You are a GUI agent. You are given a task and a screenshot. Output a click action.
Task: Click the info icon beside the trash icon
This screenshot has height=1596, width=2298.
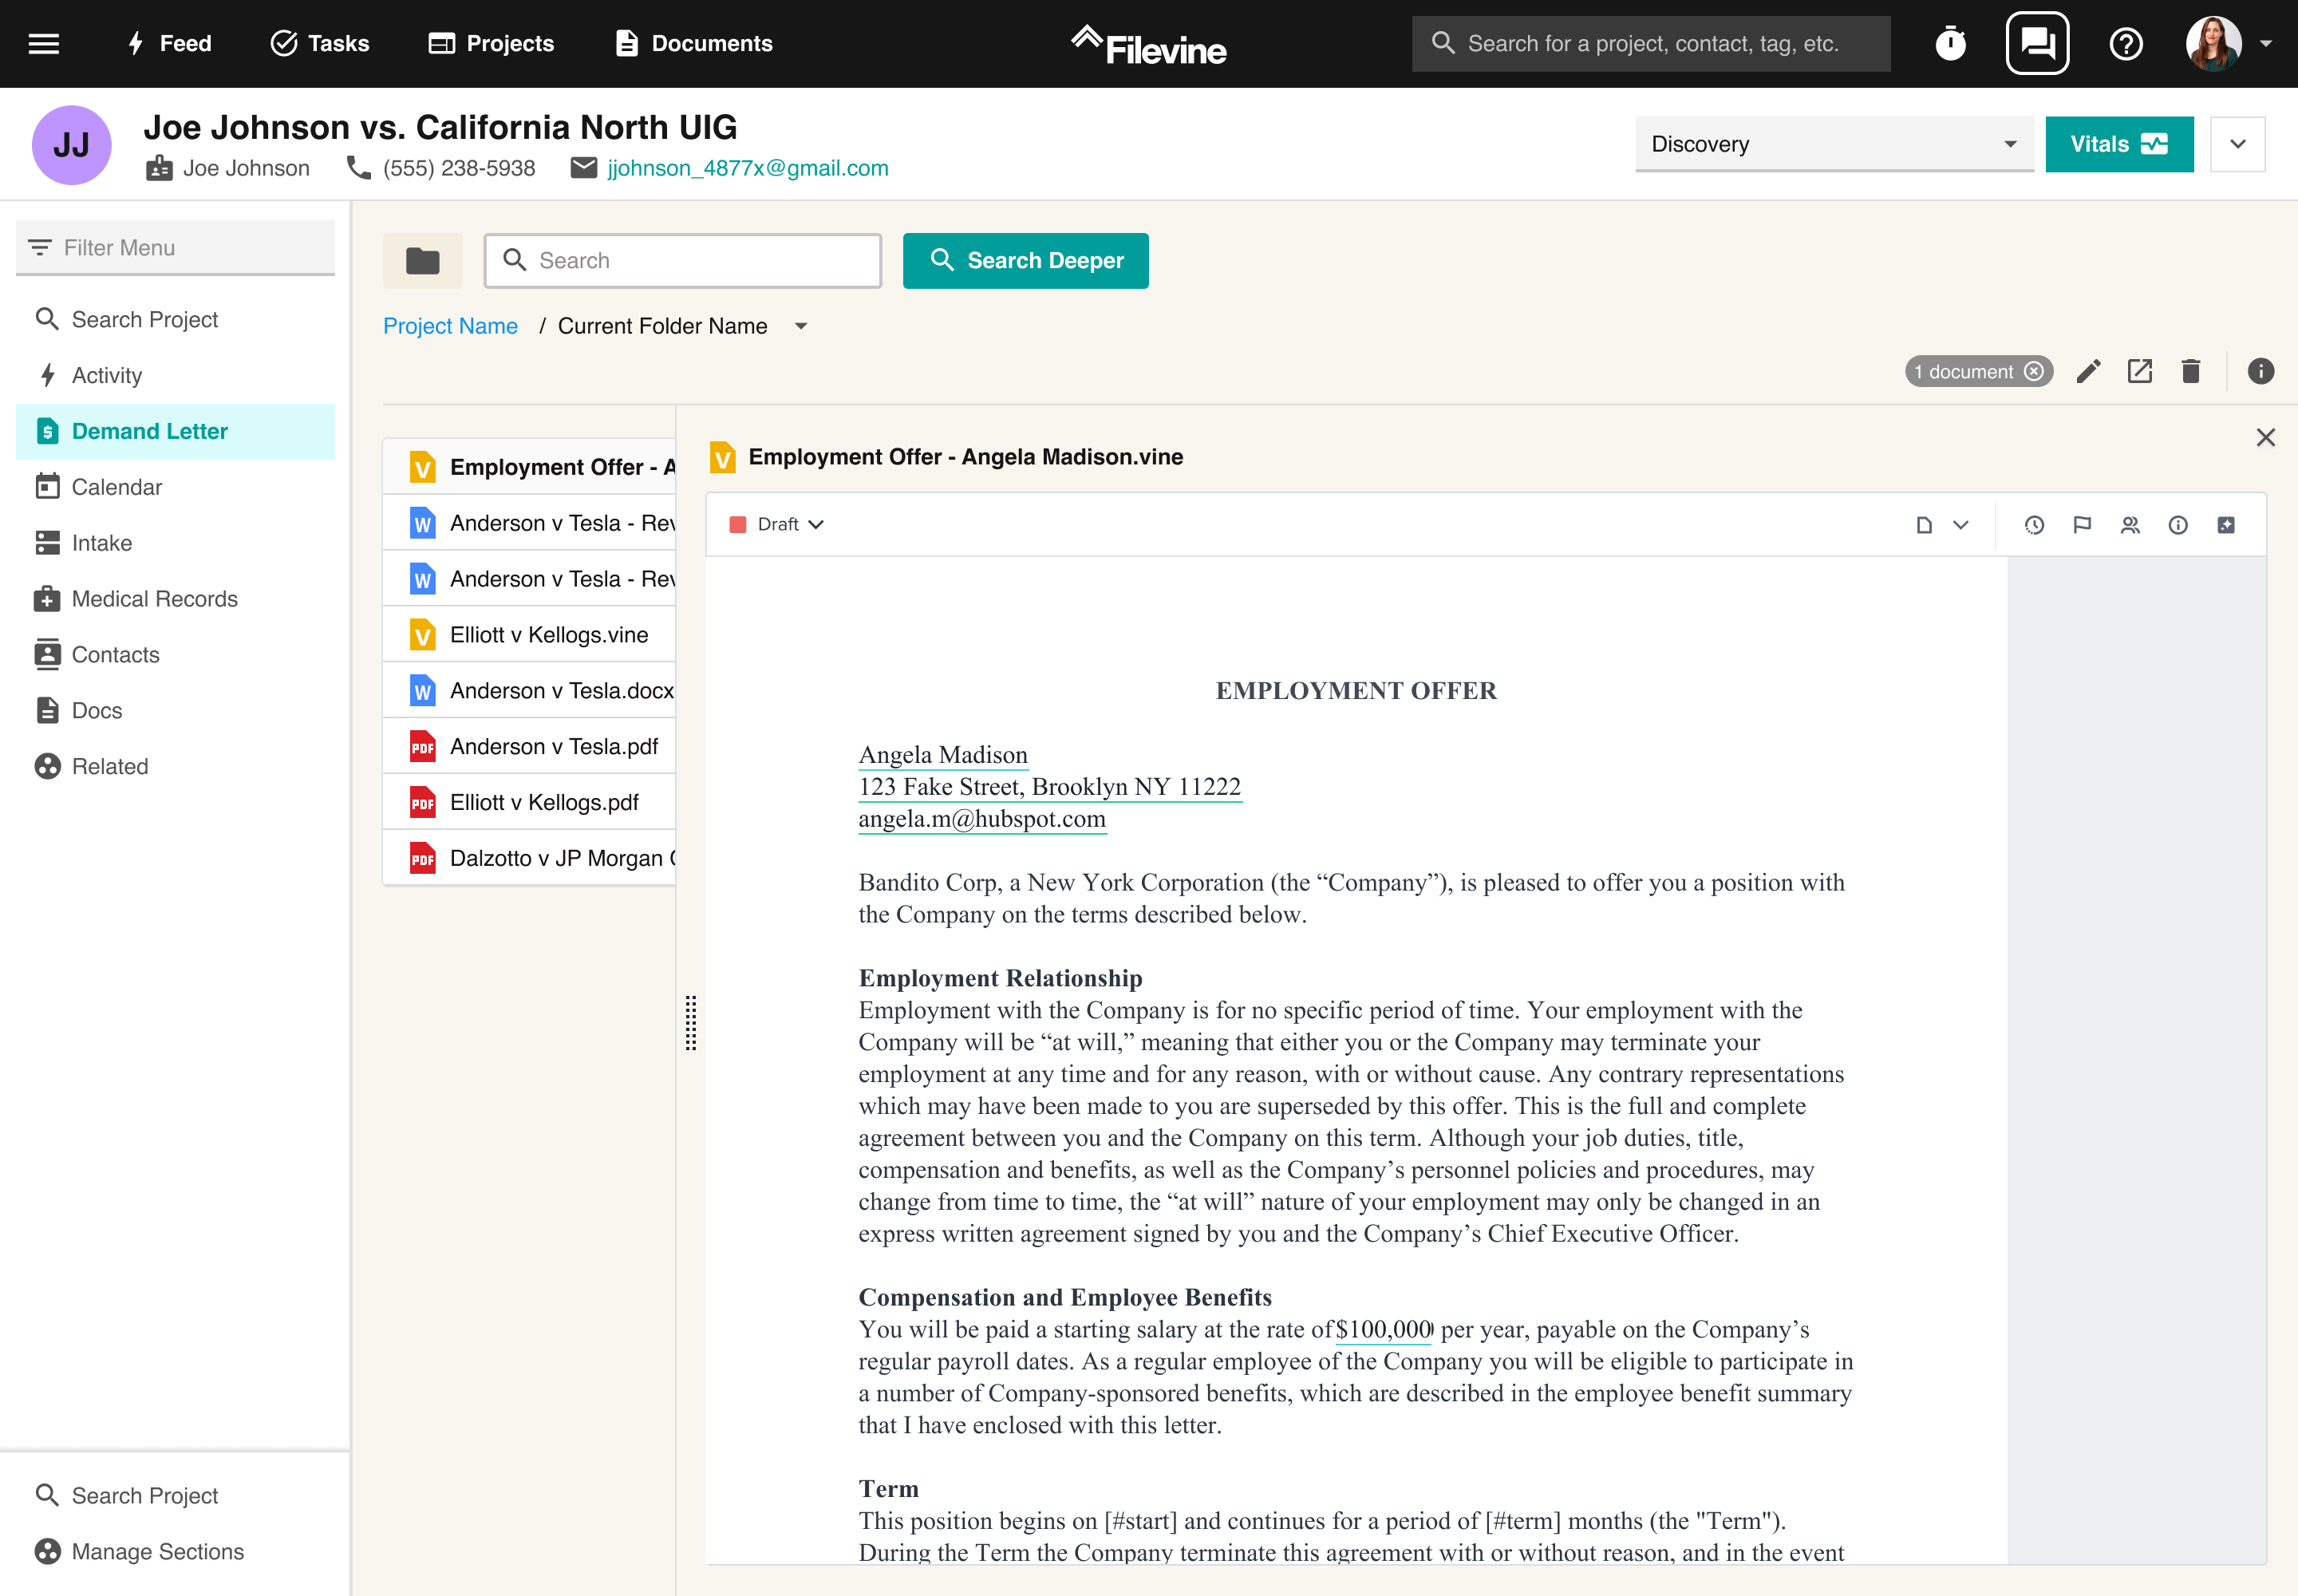coord(2260,371)
